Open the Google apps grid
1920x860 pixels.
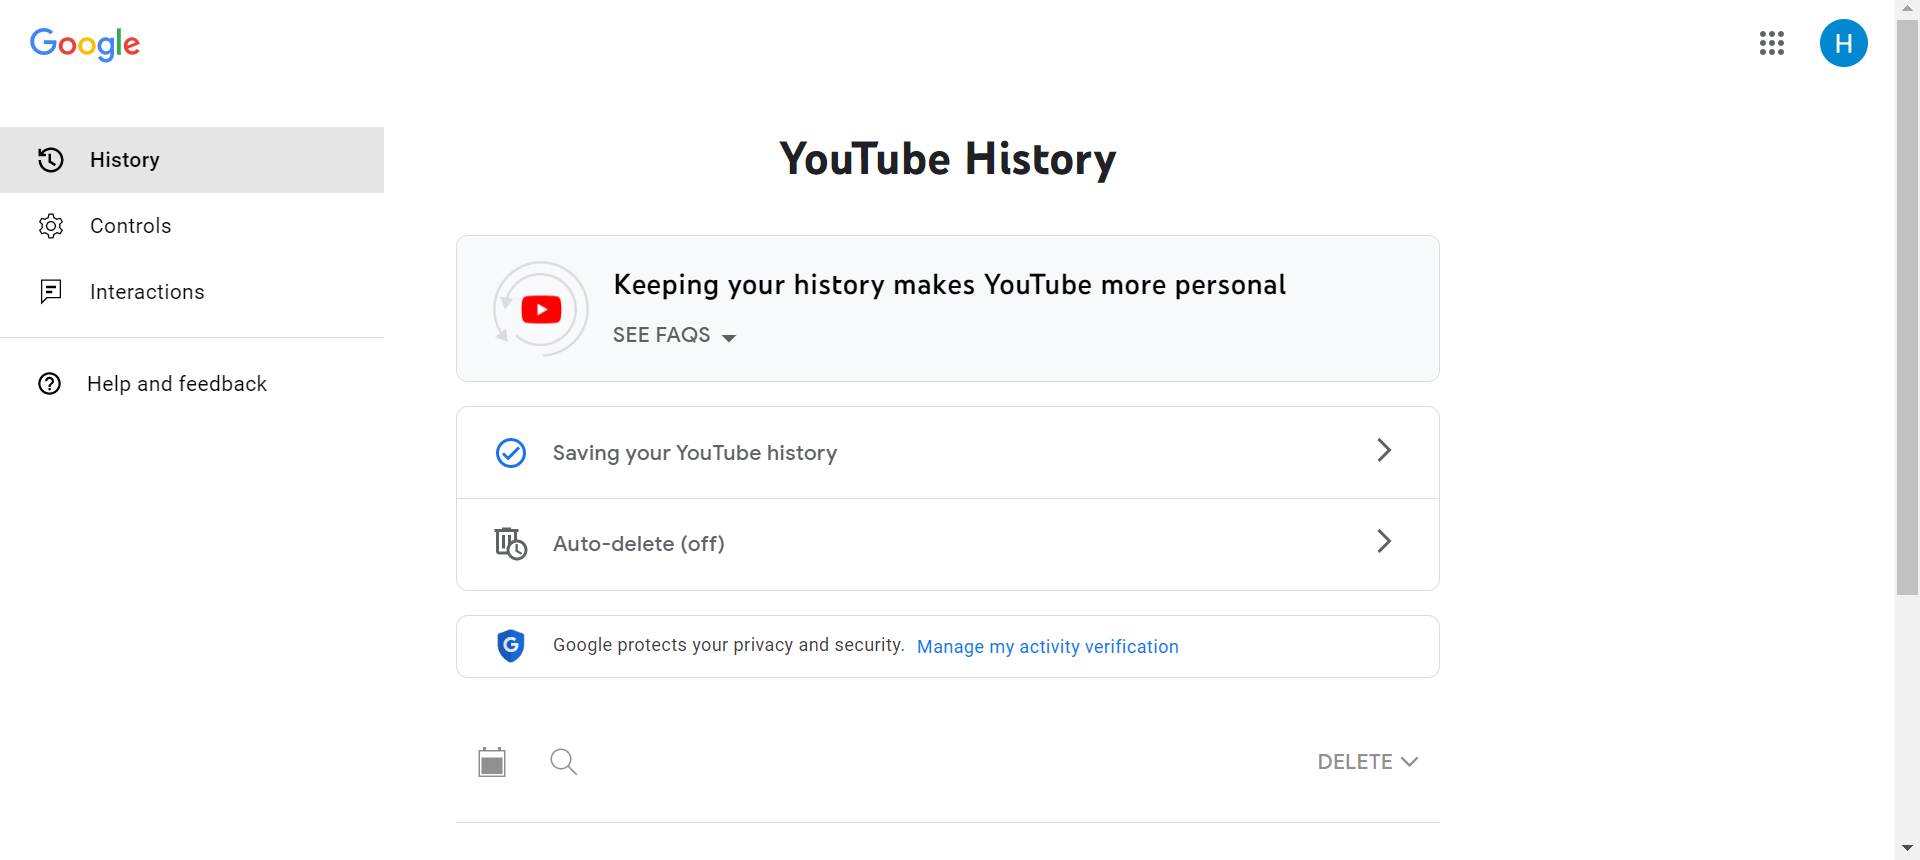click(x=1772, y=43)
